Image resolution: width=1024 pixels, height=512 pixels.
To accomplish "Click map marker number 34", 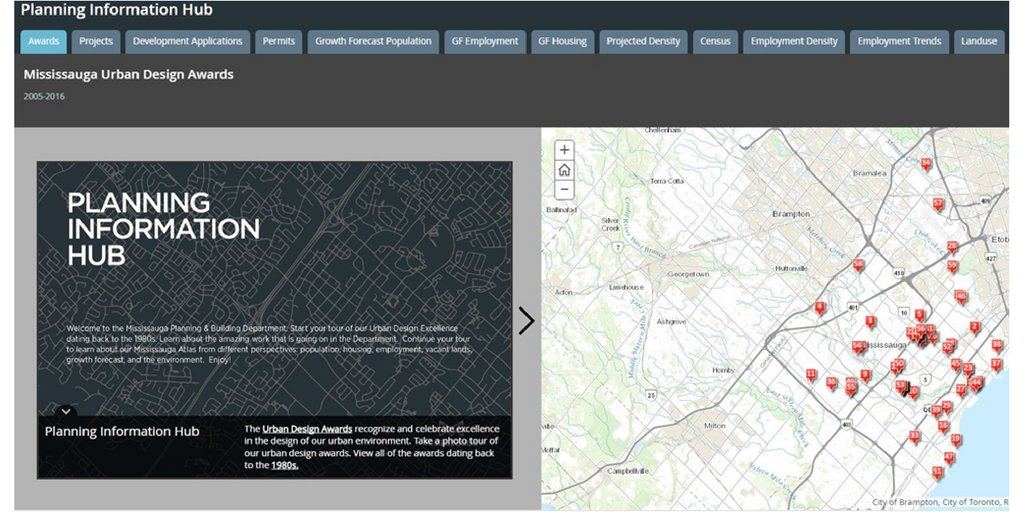I will (925, 163).
